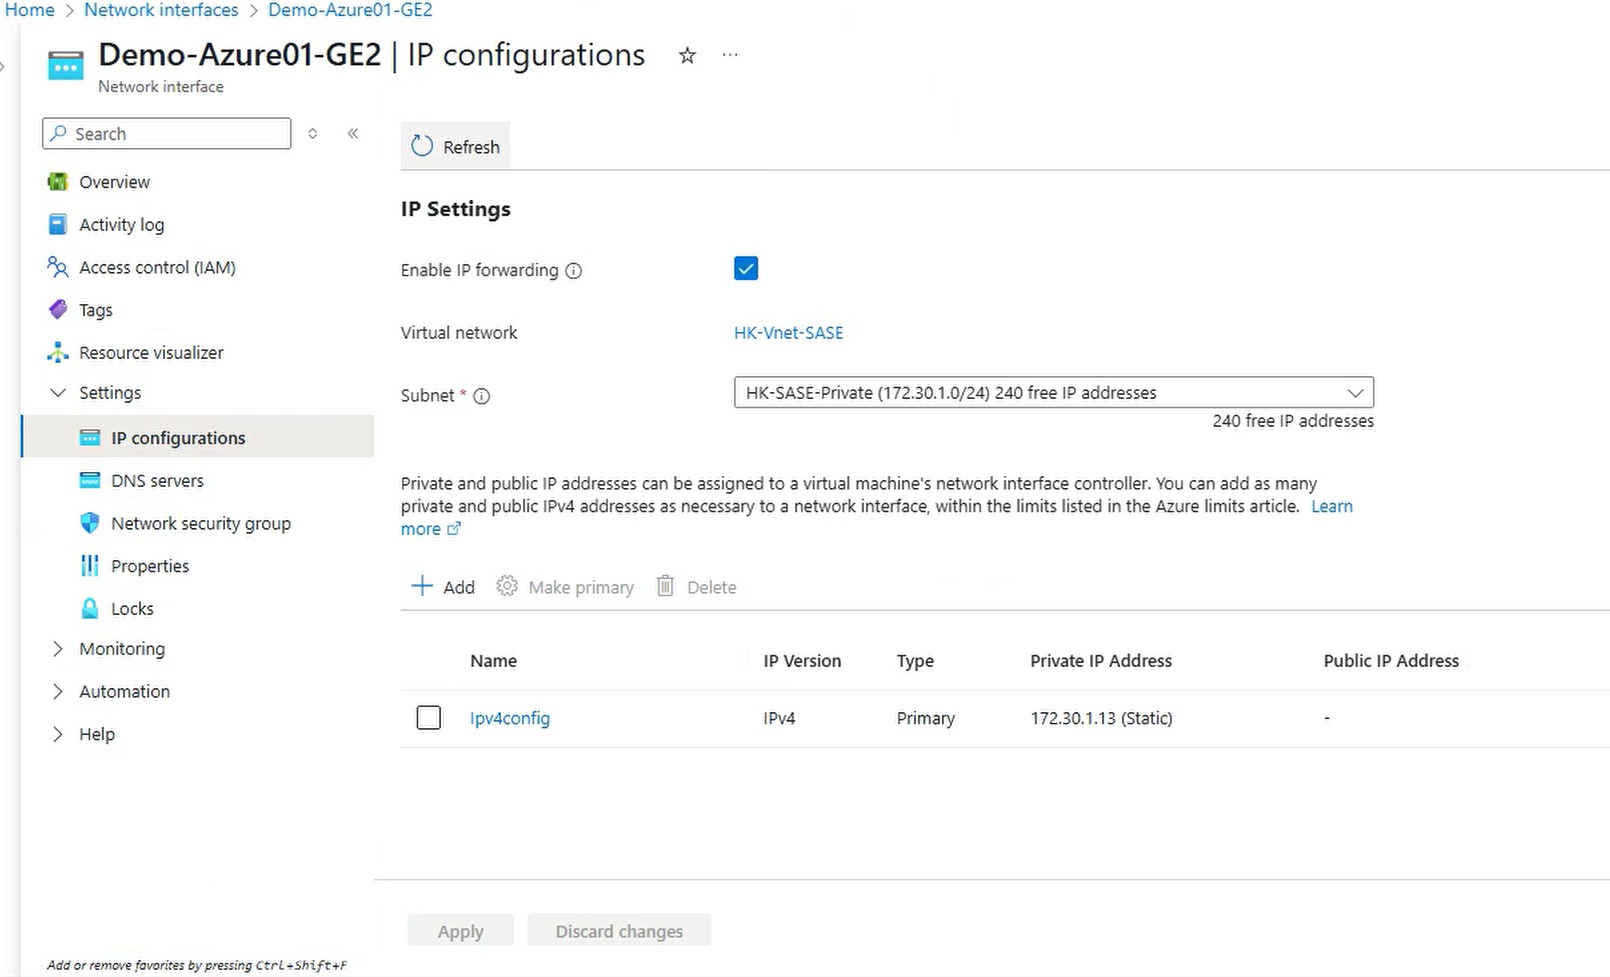
Task: Uncheck Enable IP forwarding checkbox
Action: click(x=746, y=269)
